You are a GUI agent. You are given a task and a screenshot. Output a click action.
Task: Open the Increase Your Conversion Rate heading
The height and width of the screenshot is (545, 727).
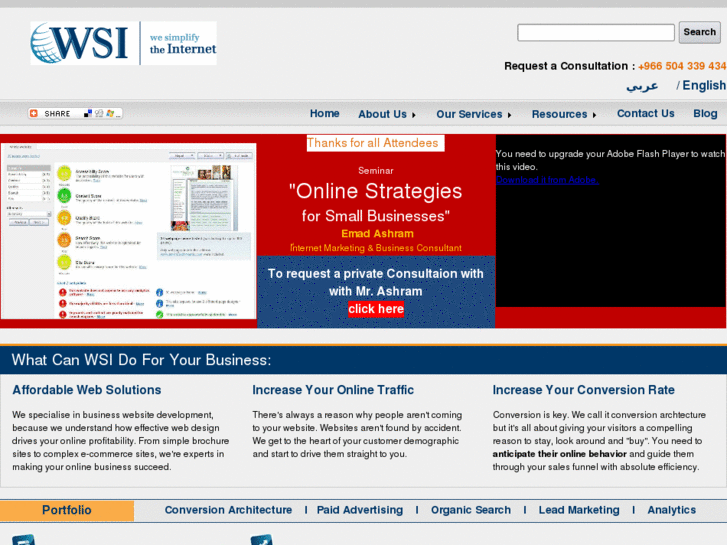583,390
